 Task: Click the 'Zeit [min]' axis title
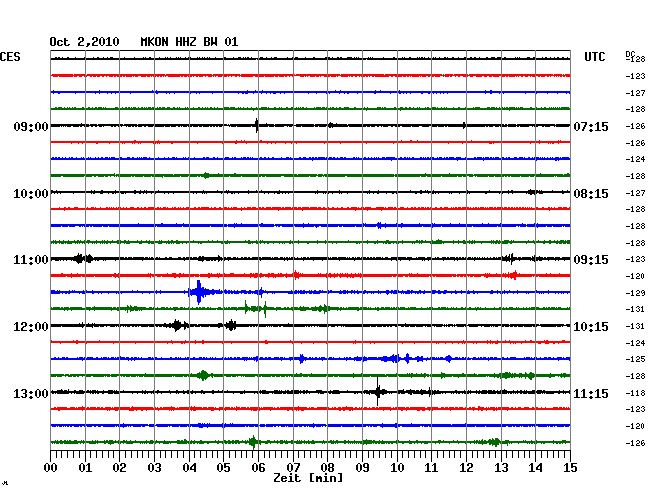click(x=308, y=478)
